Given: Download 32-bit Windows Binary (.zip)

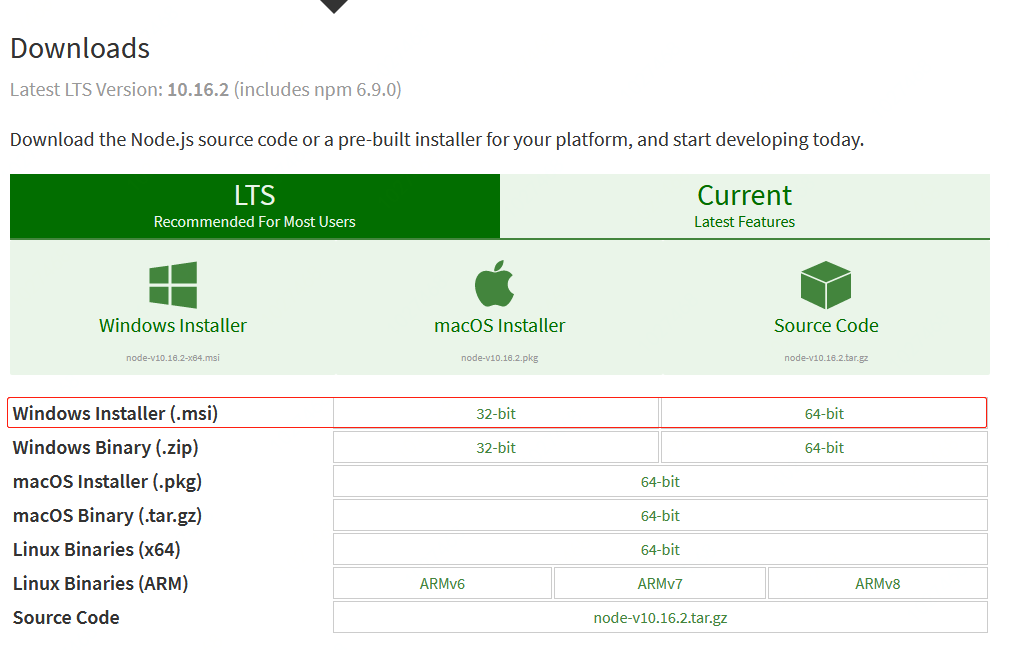Looking at the screenshot, I should pyautogui.click(x=495, y=447).
